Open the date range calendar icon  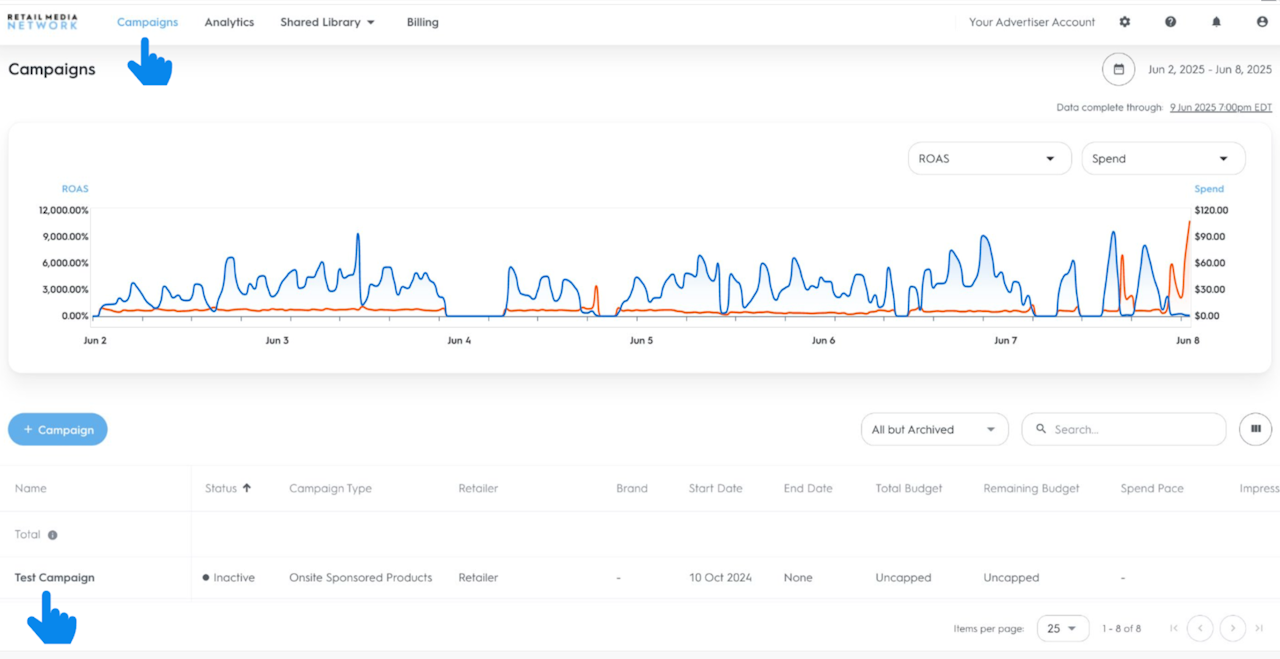pos(1119,70)
